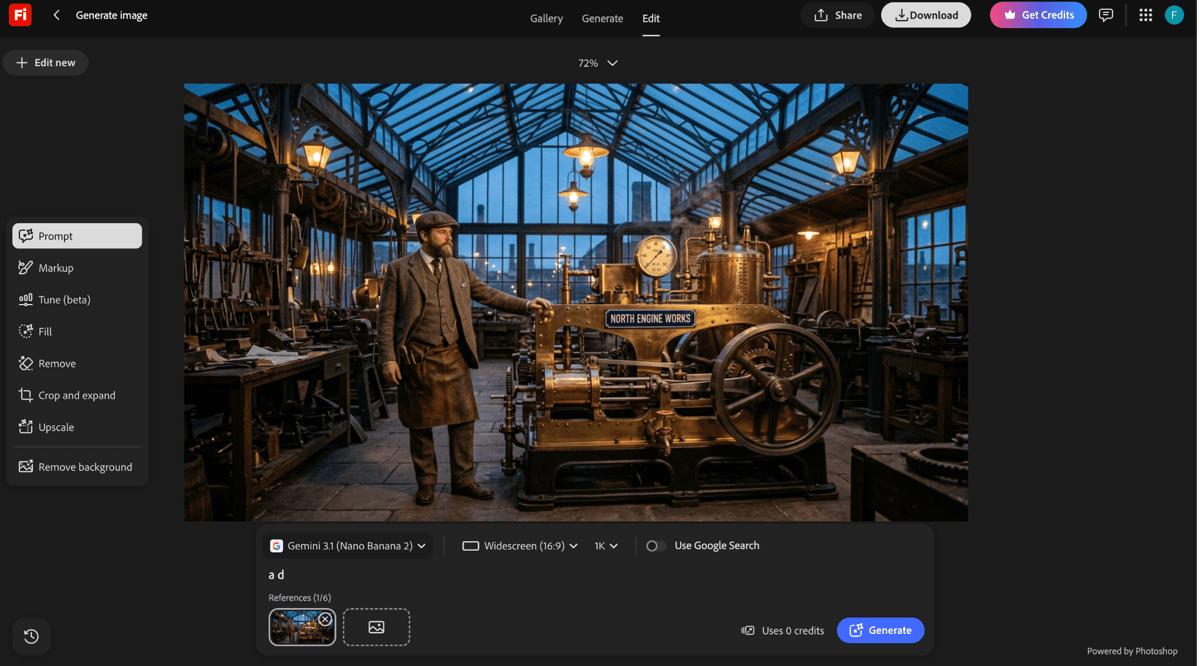The width and height of the screenshot is (1200, 666).
Task: Click Edit new button
Action: click(46, 63)
